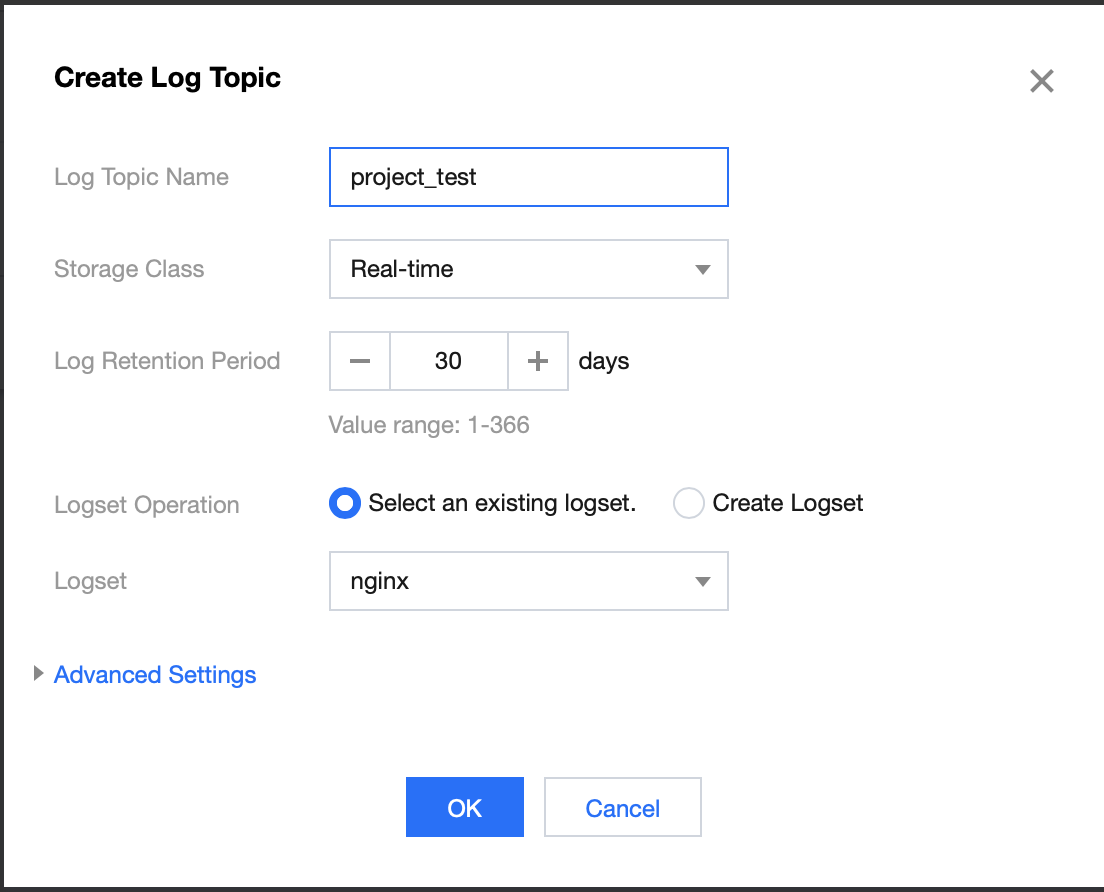Click the "Create Logset" label text
Screen dimensions: 1104x892
(787, 503)
